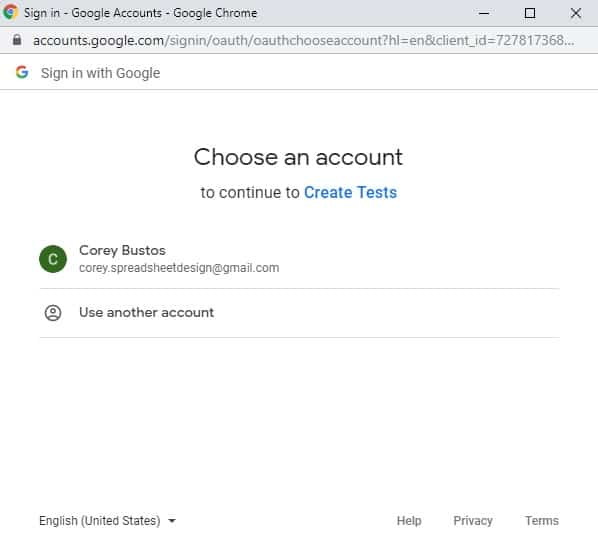Click the corey.spreadsheetdesign@gmail.com email text
The height and width of the screenshot is (556, 598).
click(179, 268)
